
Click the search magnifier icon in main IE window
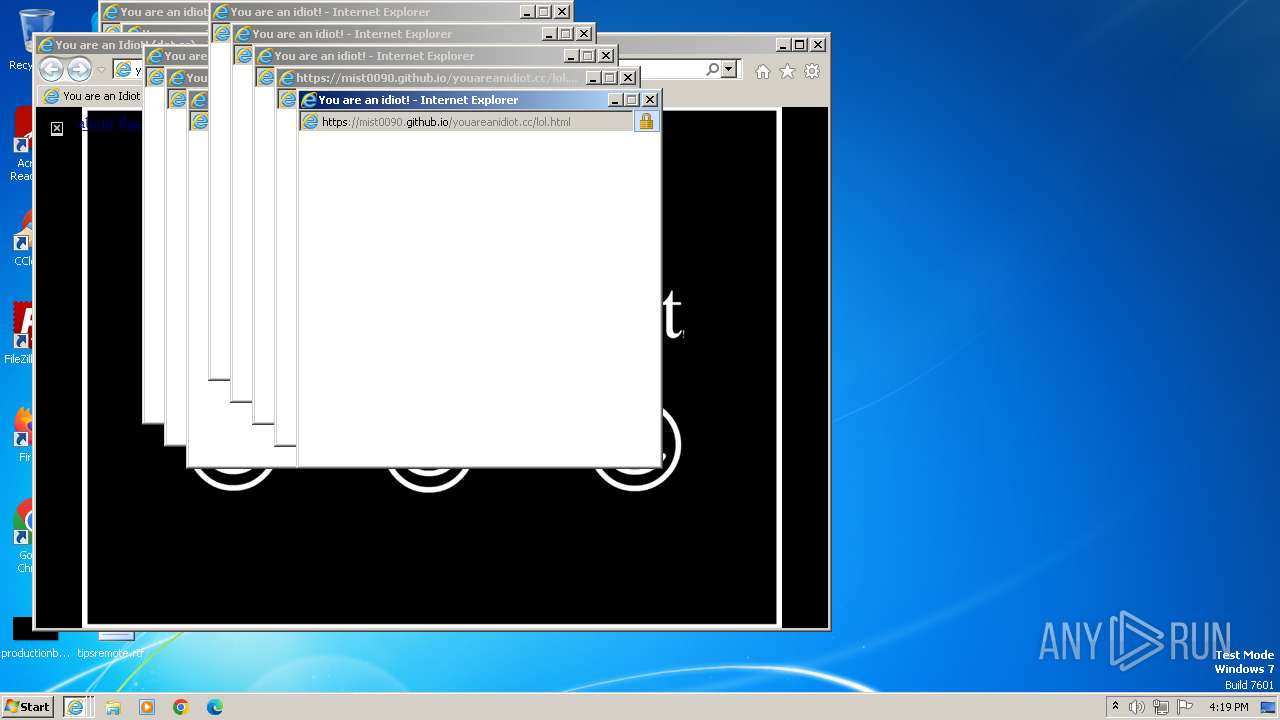(712, 69)
